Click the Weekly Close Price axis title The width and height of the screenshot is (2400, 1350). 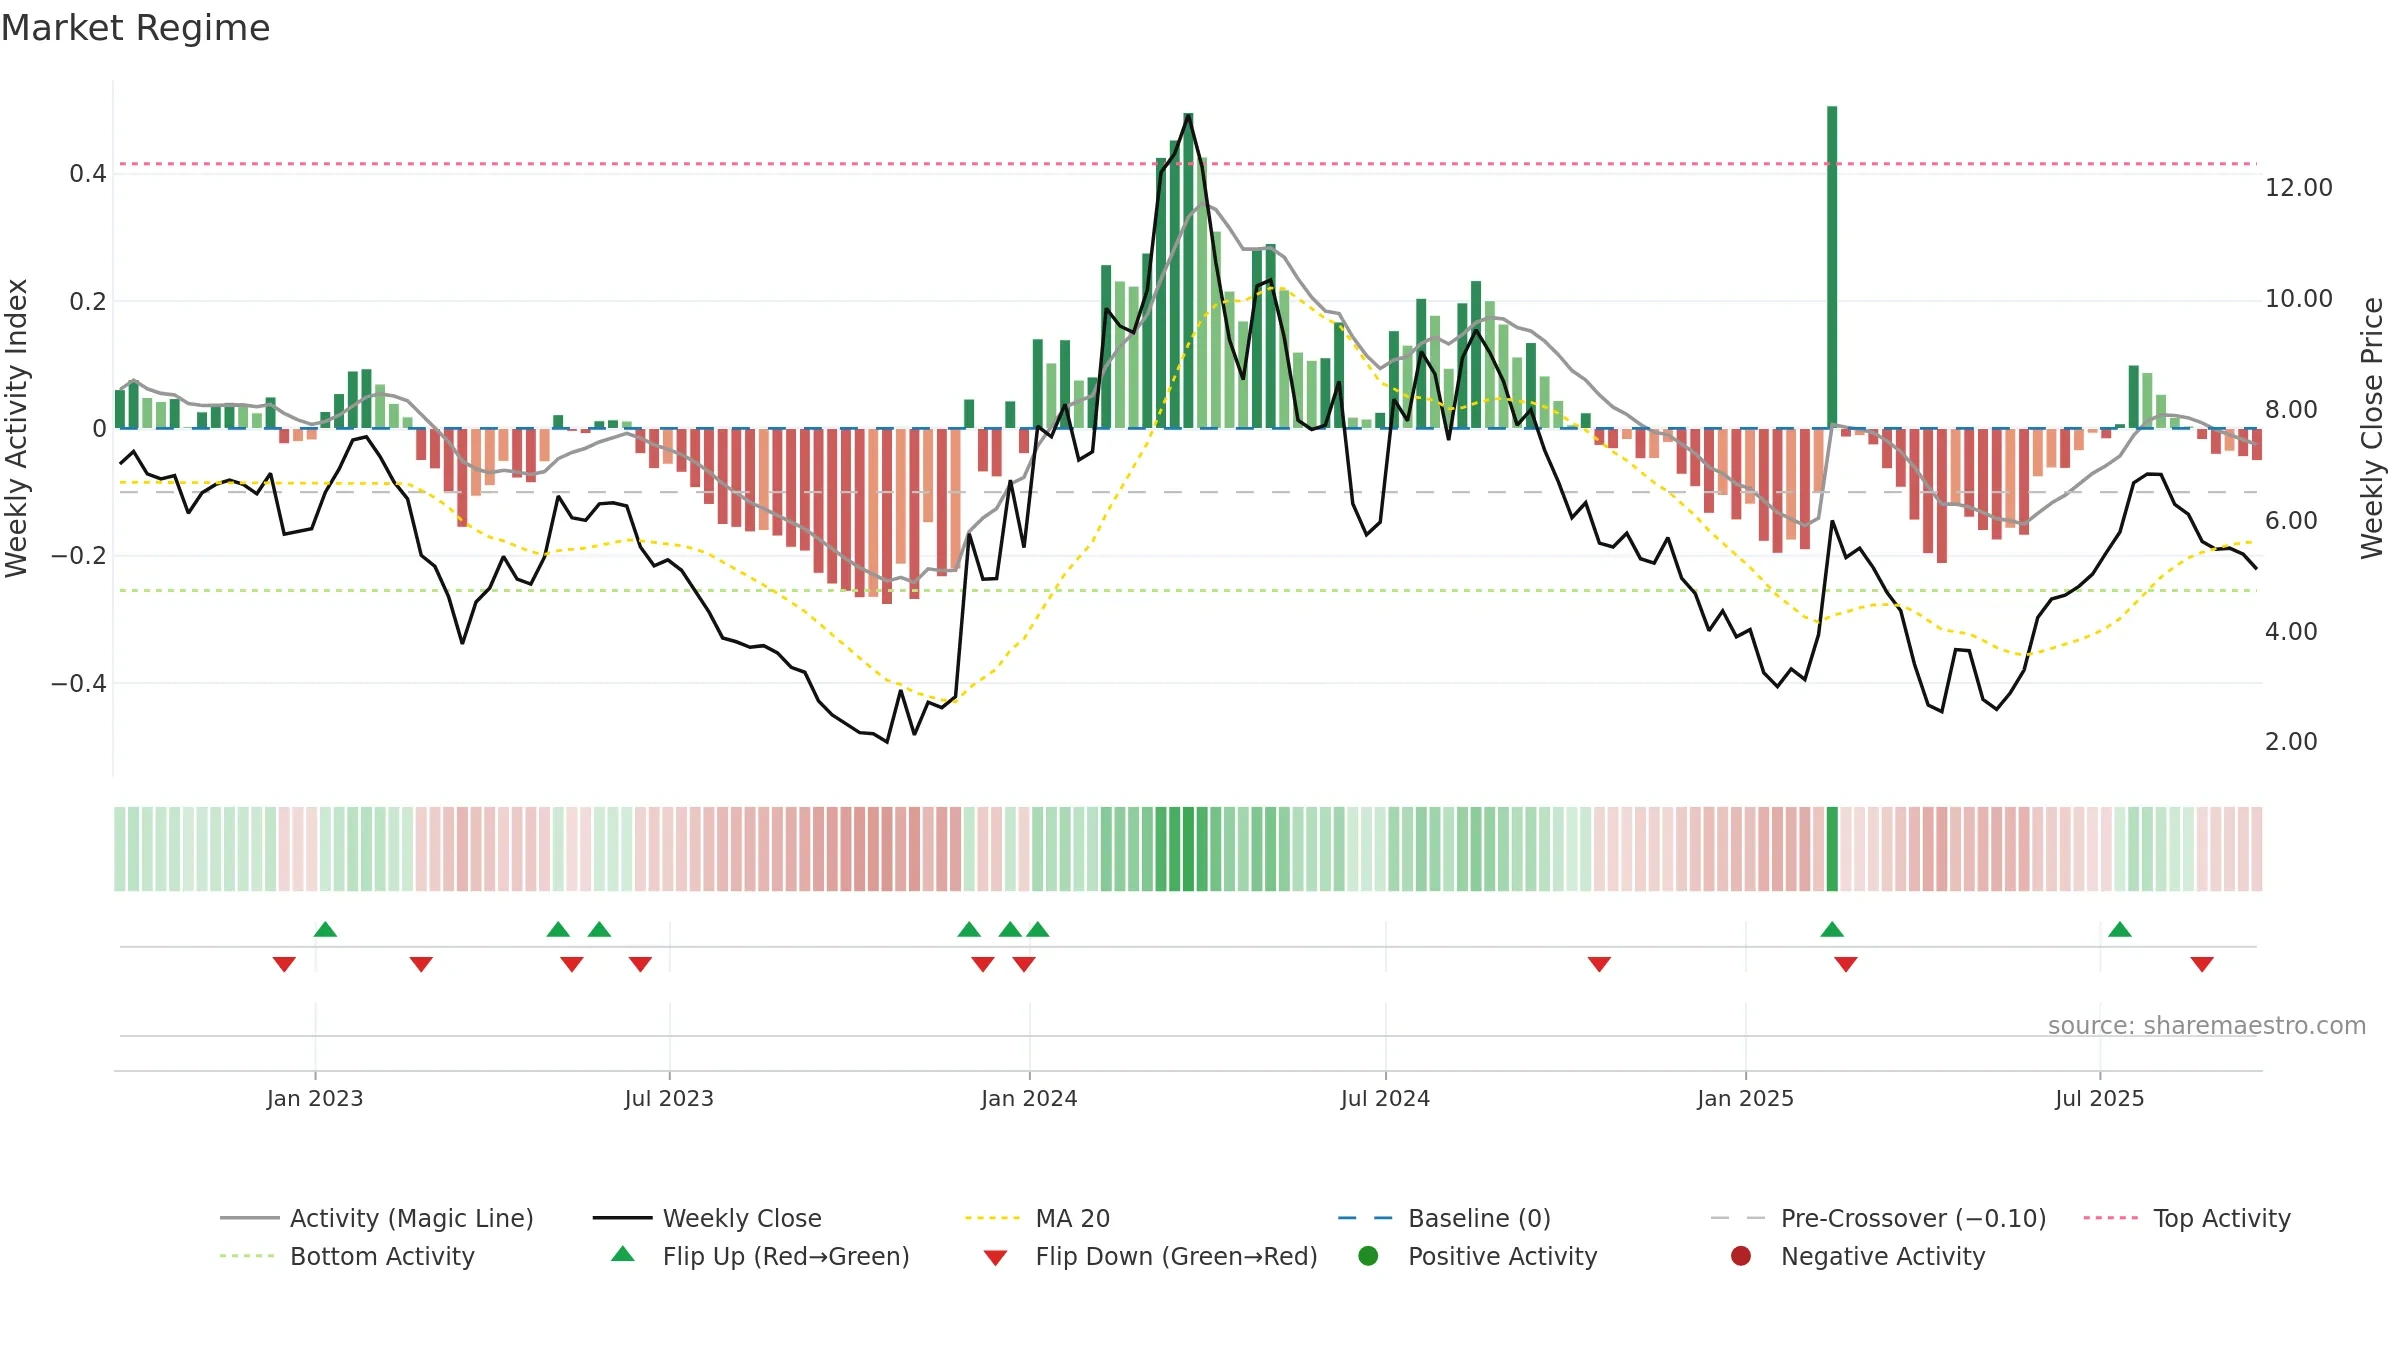[2373, 428]
